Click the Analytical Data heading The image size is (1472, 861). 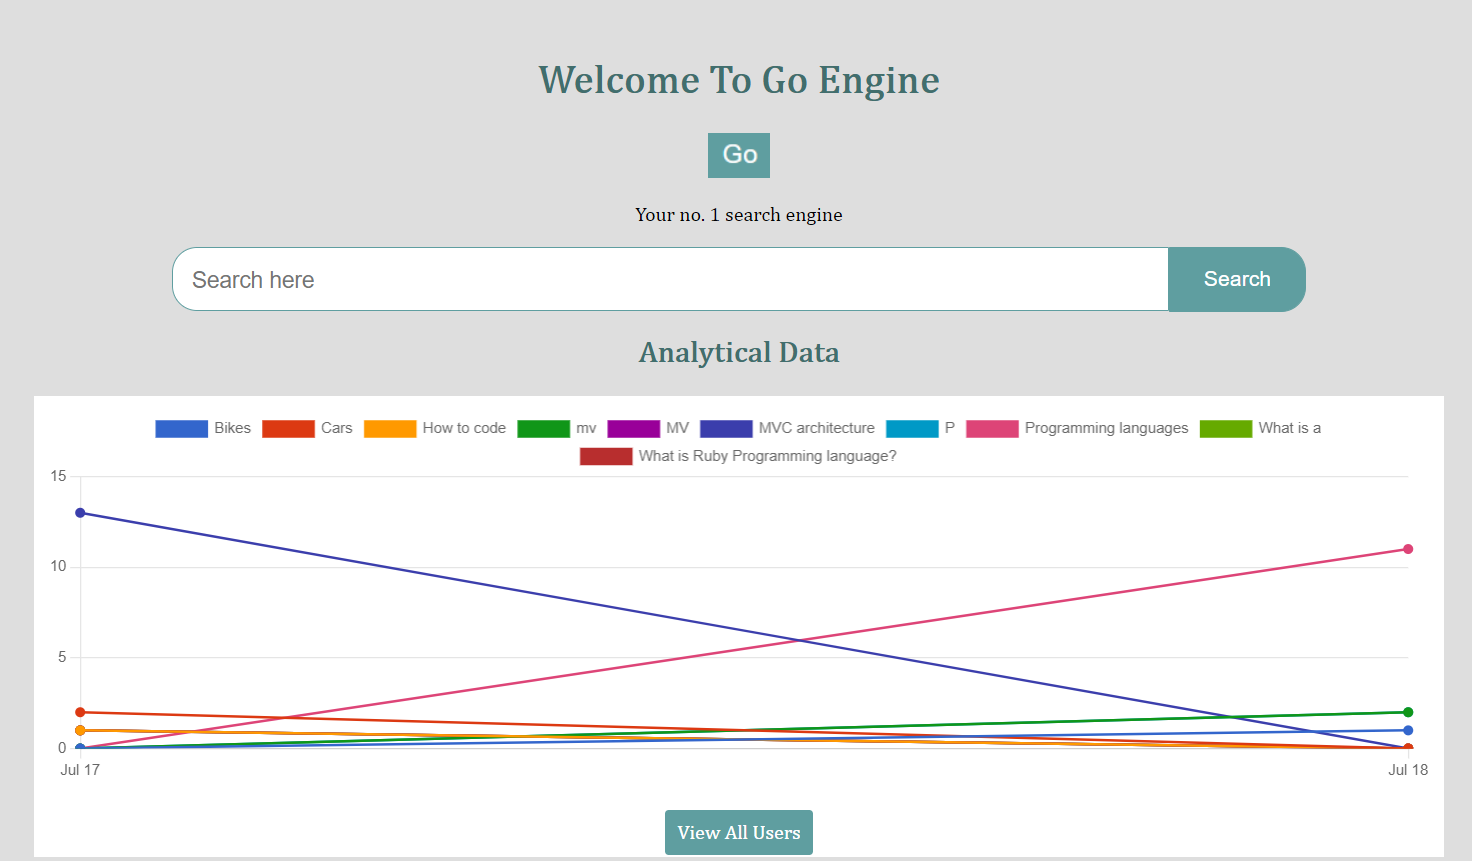pyautogui.click(x=739, y=352)
